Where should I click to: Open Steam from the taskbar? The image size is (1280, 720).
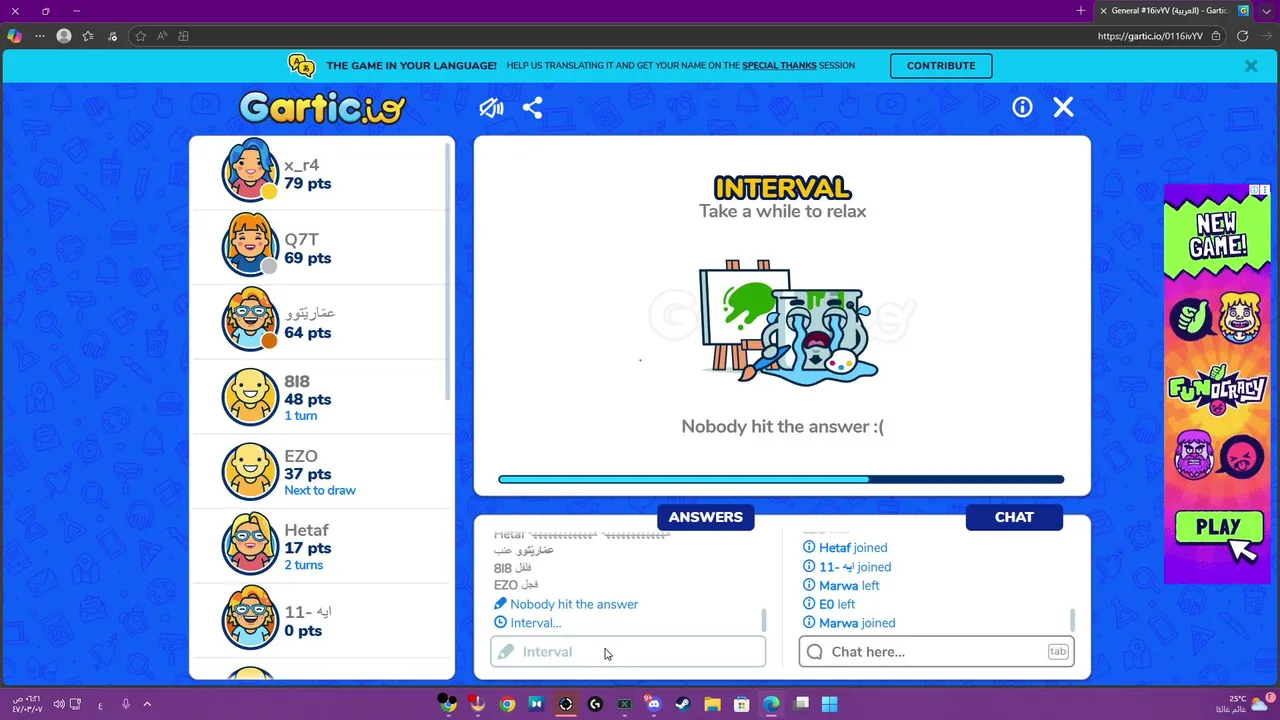682,704
